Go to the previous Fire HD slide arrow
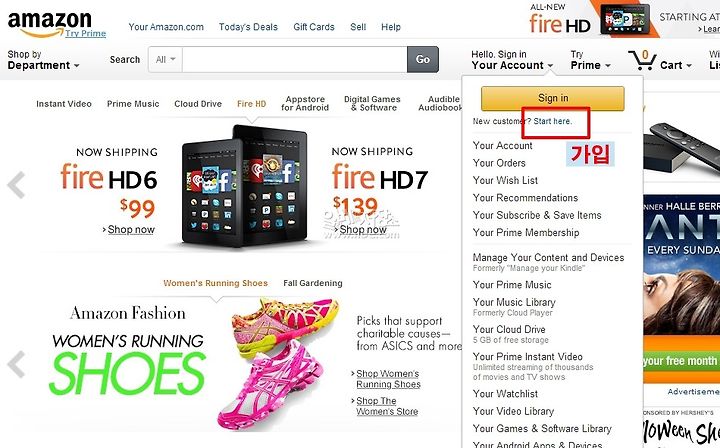The height and width of the screenshot is (448, 720). 16,185
